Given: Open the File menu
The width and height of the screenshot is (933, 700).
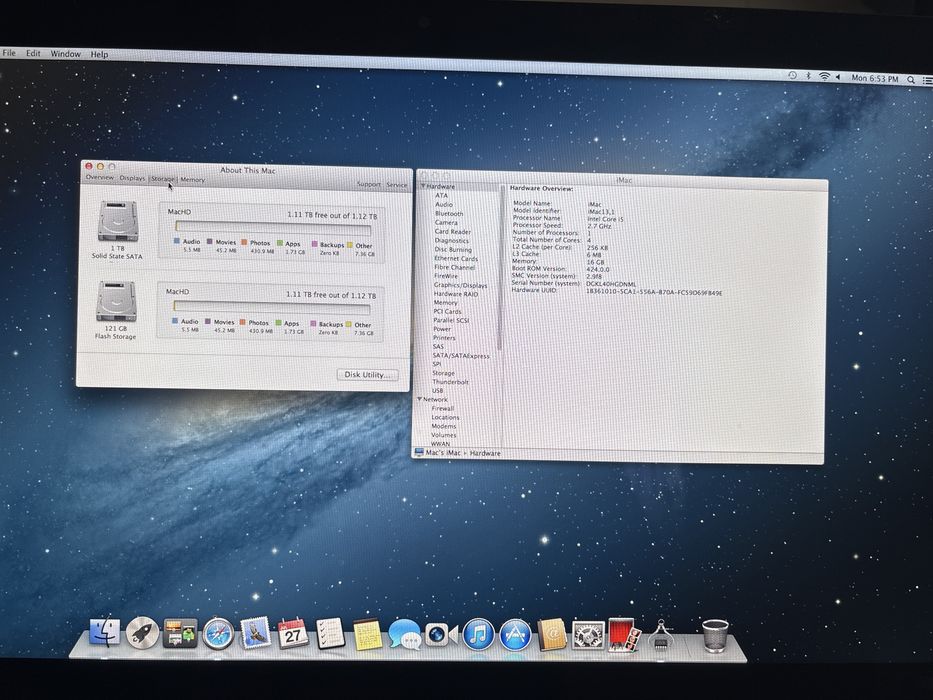Looking at the screenshot, I should click(9, 52).
